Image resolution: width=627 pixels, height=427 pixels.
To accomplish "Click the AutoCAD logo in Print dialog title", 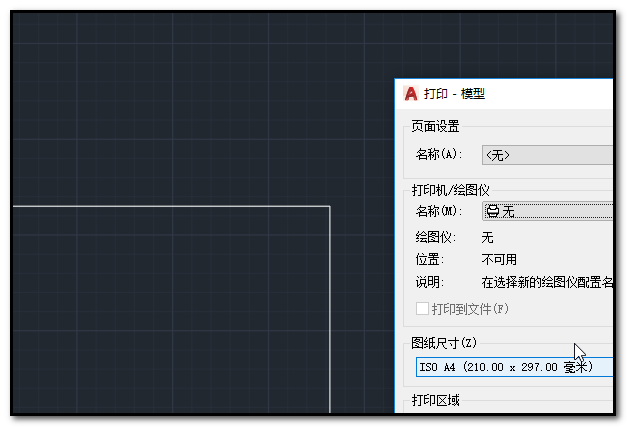I will pyautogui.click(x=411, y=94).
